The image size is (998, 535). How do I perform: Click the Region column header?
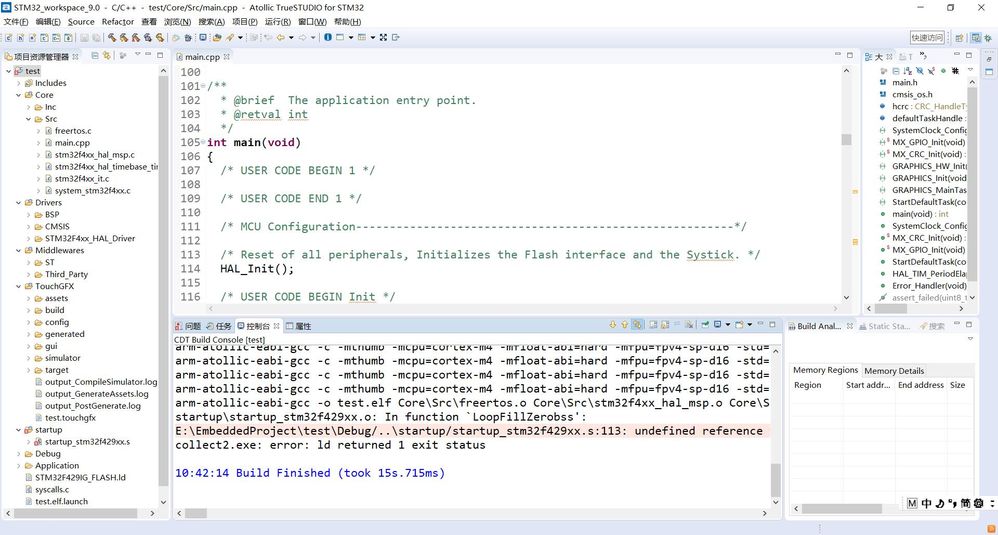tap(808, 386)
